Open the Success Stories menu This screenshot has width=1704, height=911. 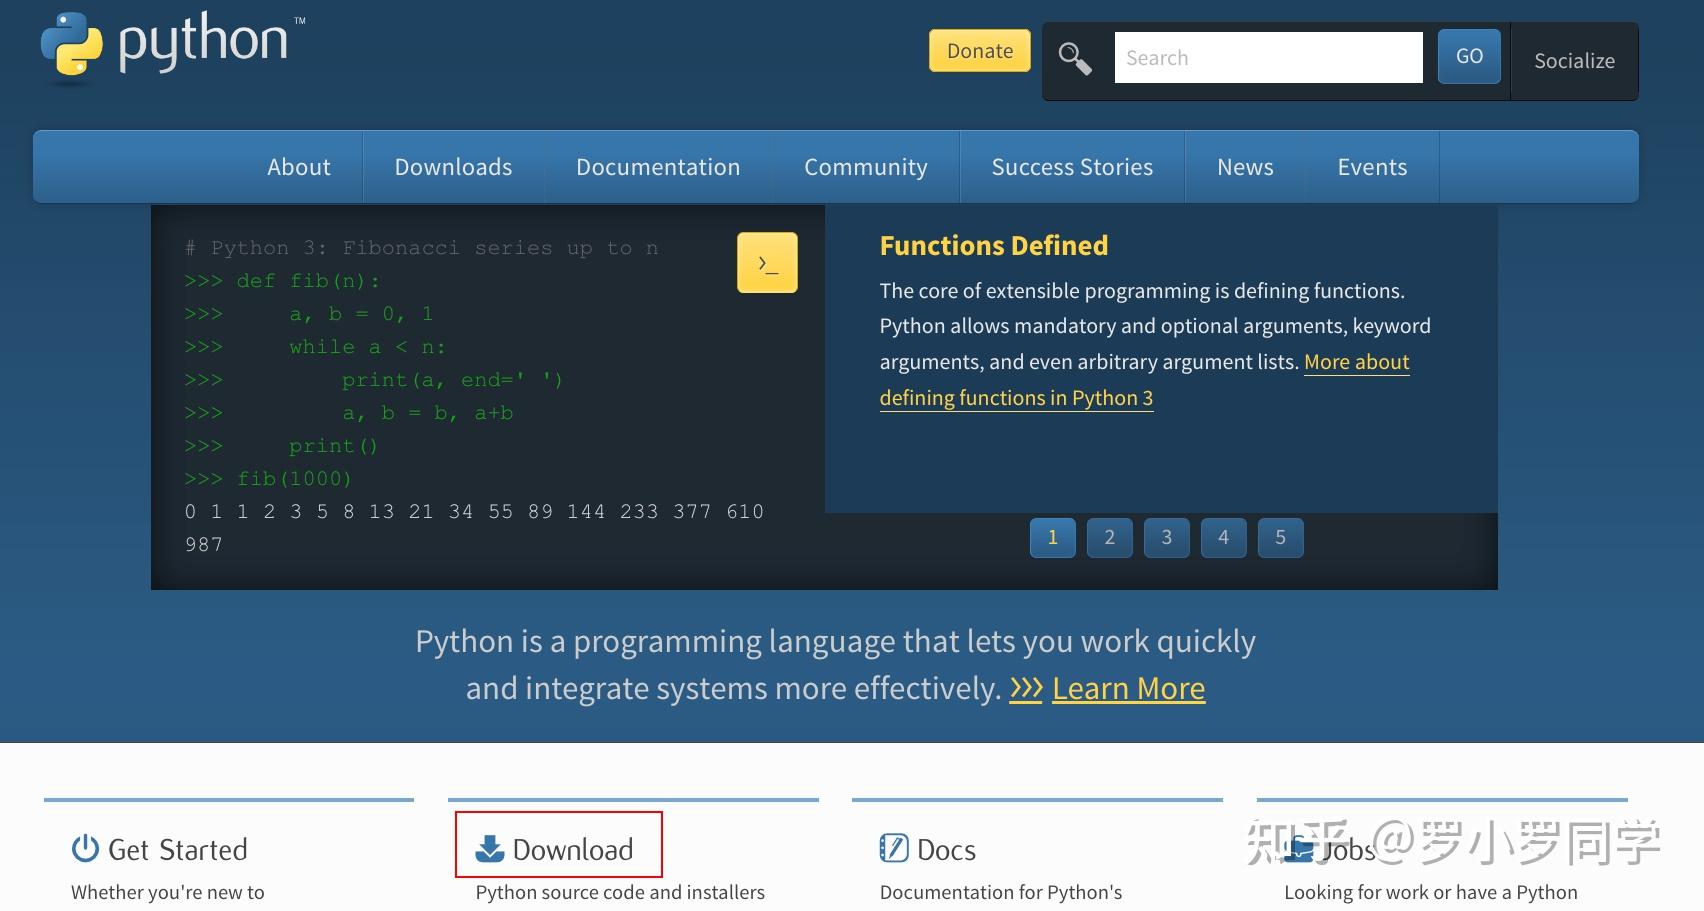click(x=1072, y=167)
